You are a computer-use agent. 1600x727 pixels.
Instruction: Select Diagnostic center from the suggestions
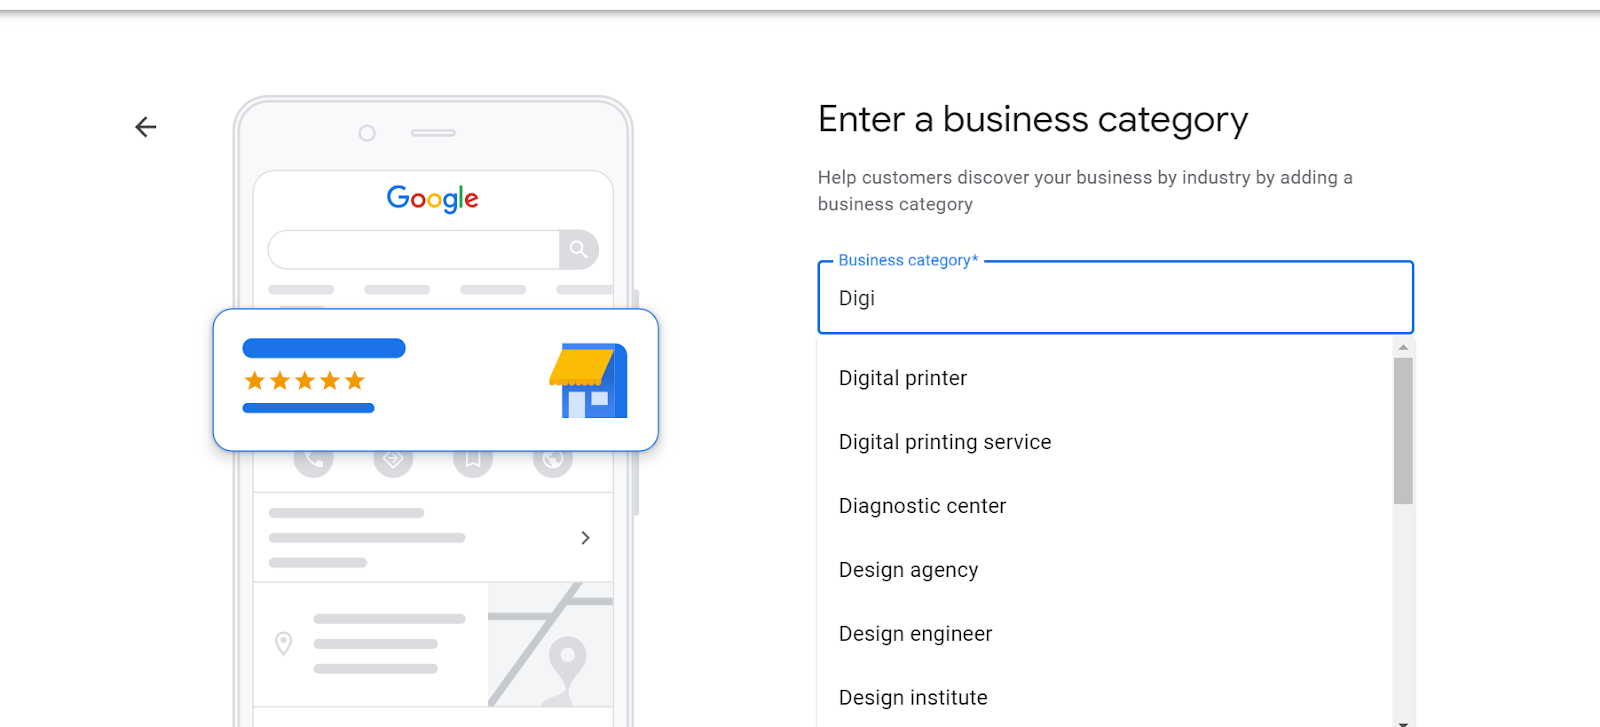tap(921, 505)
